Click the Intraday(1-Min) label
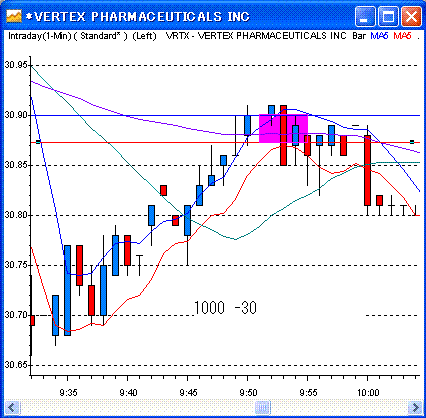Screen dimensions: 426x418 (40, 36)
